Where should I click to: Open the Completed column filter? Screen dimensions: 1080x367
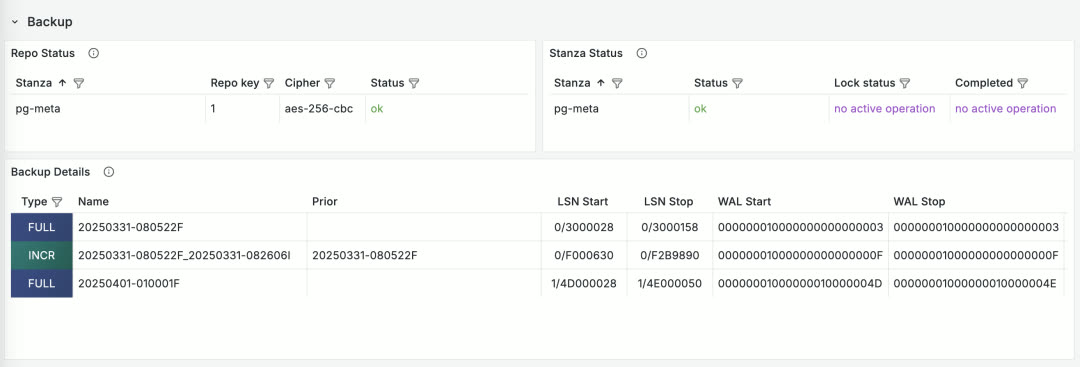click(1022, 83)
